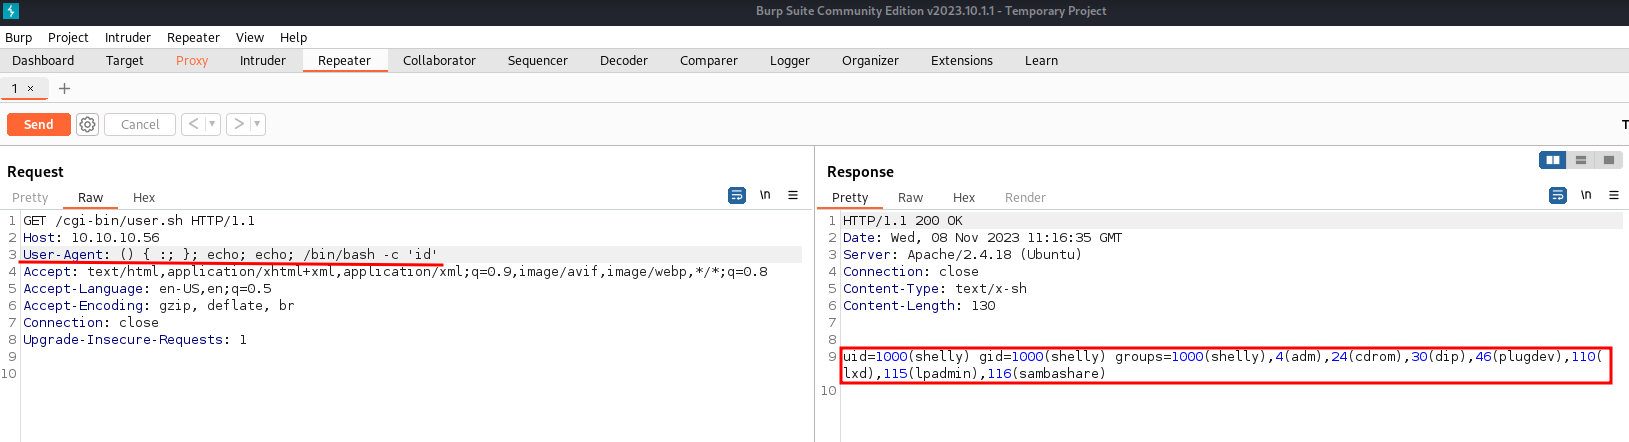The width and height of the screenshot is (1629, 442).
Task: Click the Upgrade-Insecure-Requests header line
Action: 135,339
